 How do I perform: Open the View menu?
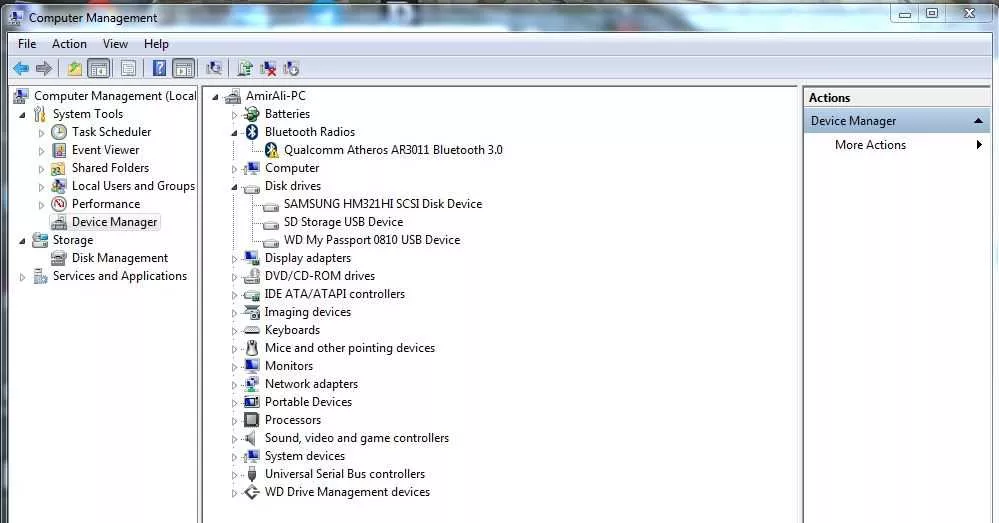click(x=115, y=44)
